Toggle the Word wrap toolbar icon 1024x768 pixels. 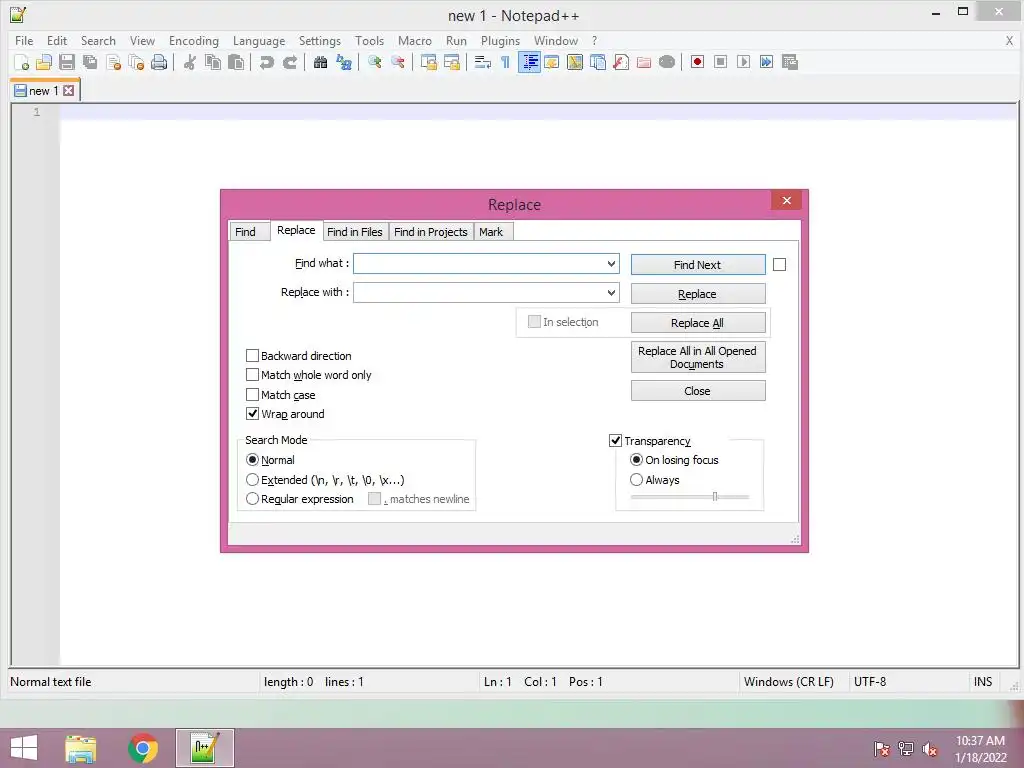point(483,62)
